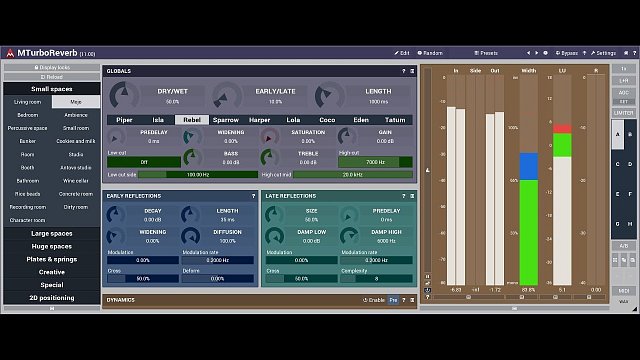640x360 pixels.
Task: Click the collapse bar under the category list
Action: (x=52, y=309)
